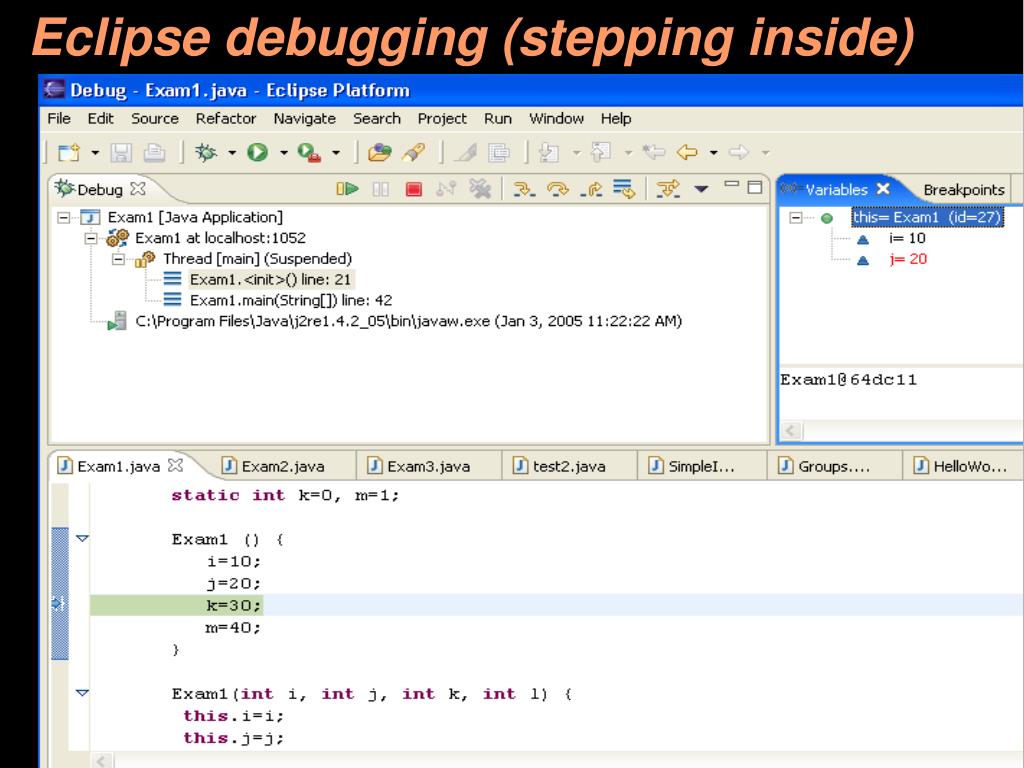
Task: Click the Disconnect icon in Debug view
Action: coord(446,189)
